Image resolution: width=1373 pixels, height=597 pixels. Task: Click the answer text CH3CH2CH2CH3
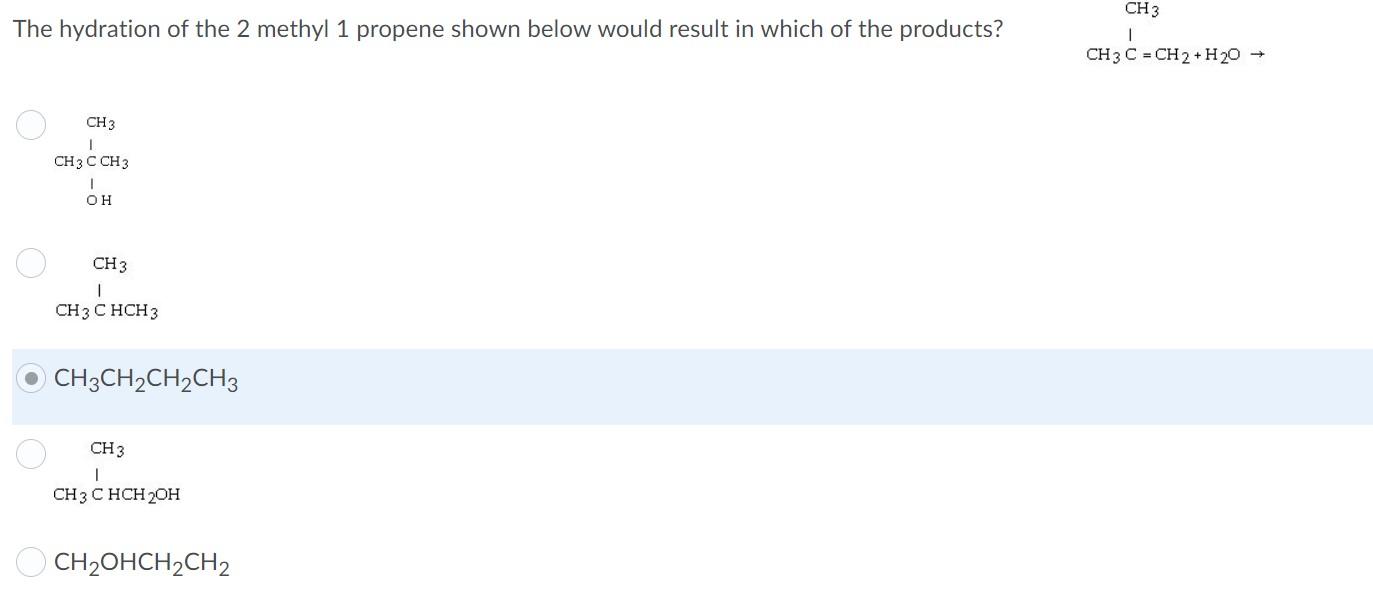[146, 379]
